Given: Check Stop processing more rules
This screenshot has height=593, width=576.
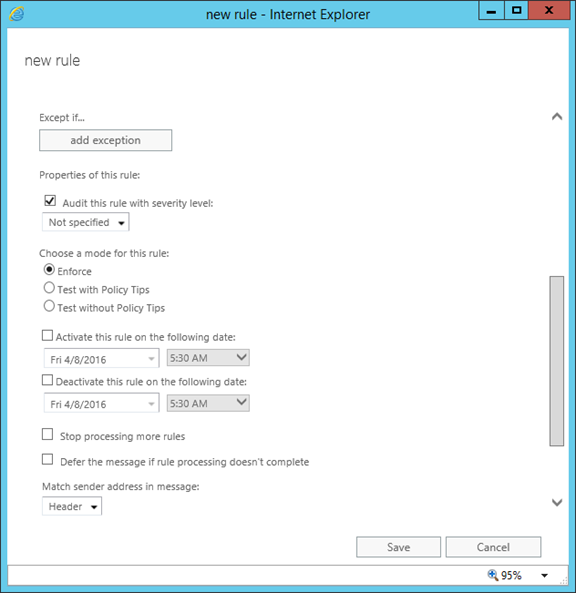Looking at the screenshot, I should (x=47, y=435).
